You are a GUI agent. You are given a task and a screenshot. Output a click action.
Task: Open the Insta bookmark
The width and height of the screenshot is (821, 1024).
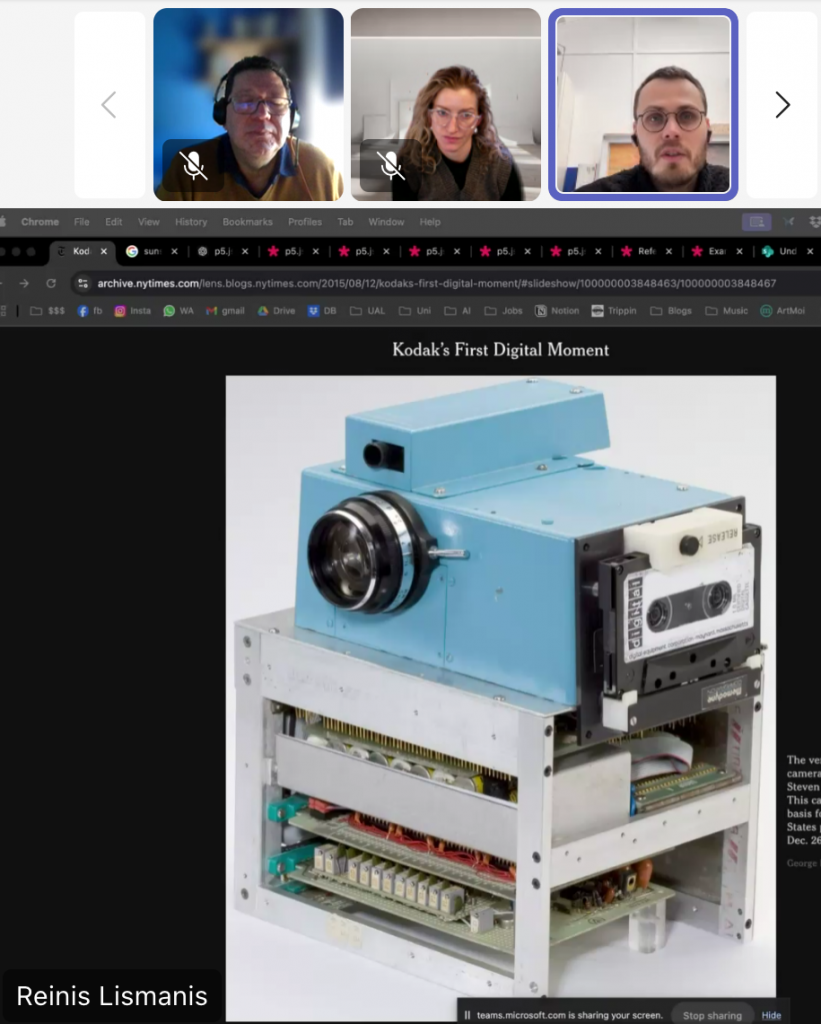tap(132, 311)
